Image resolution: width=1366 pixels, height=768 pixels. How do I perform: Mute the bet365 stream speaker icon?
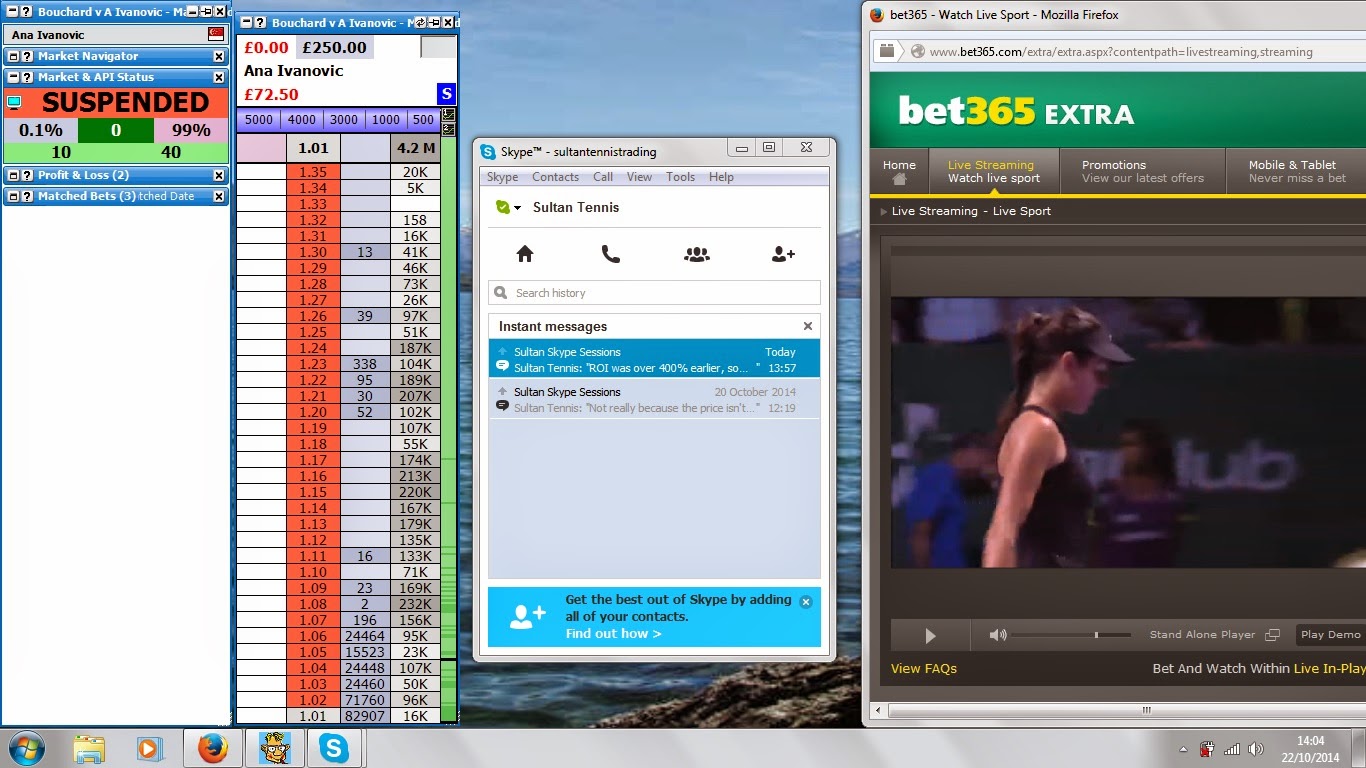point(998,635)
